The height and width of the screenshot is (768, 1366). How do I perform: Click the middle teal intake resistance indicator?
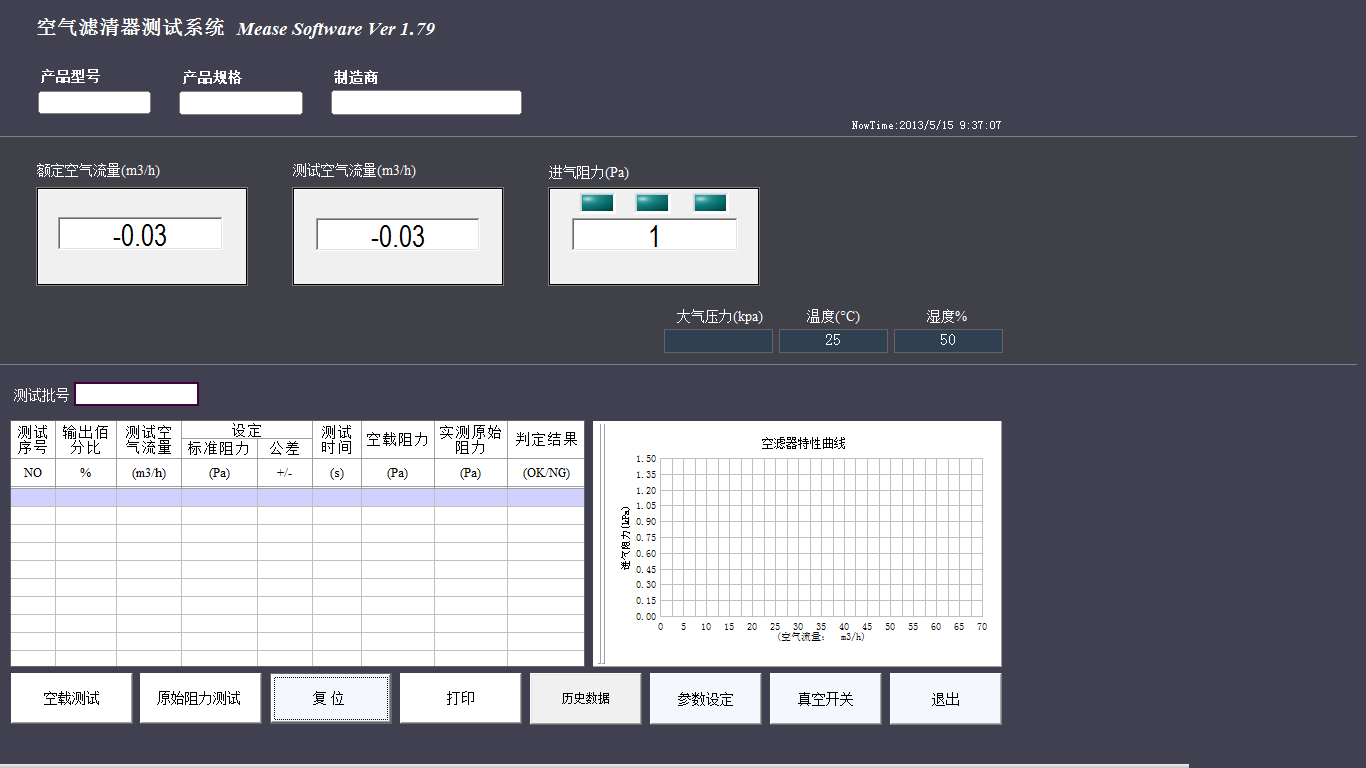pos(652,203)
